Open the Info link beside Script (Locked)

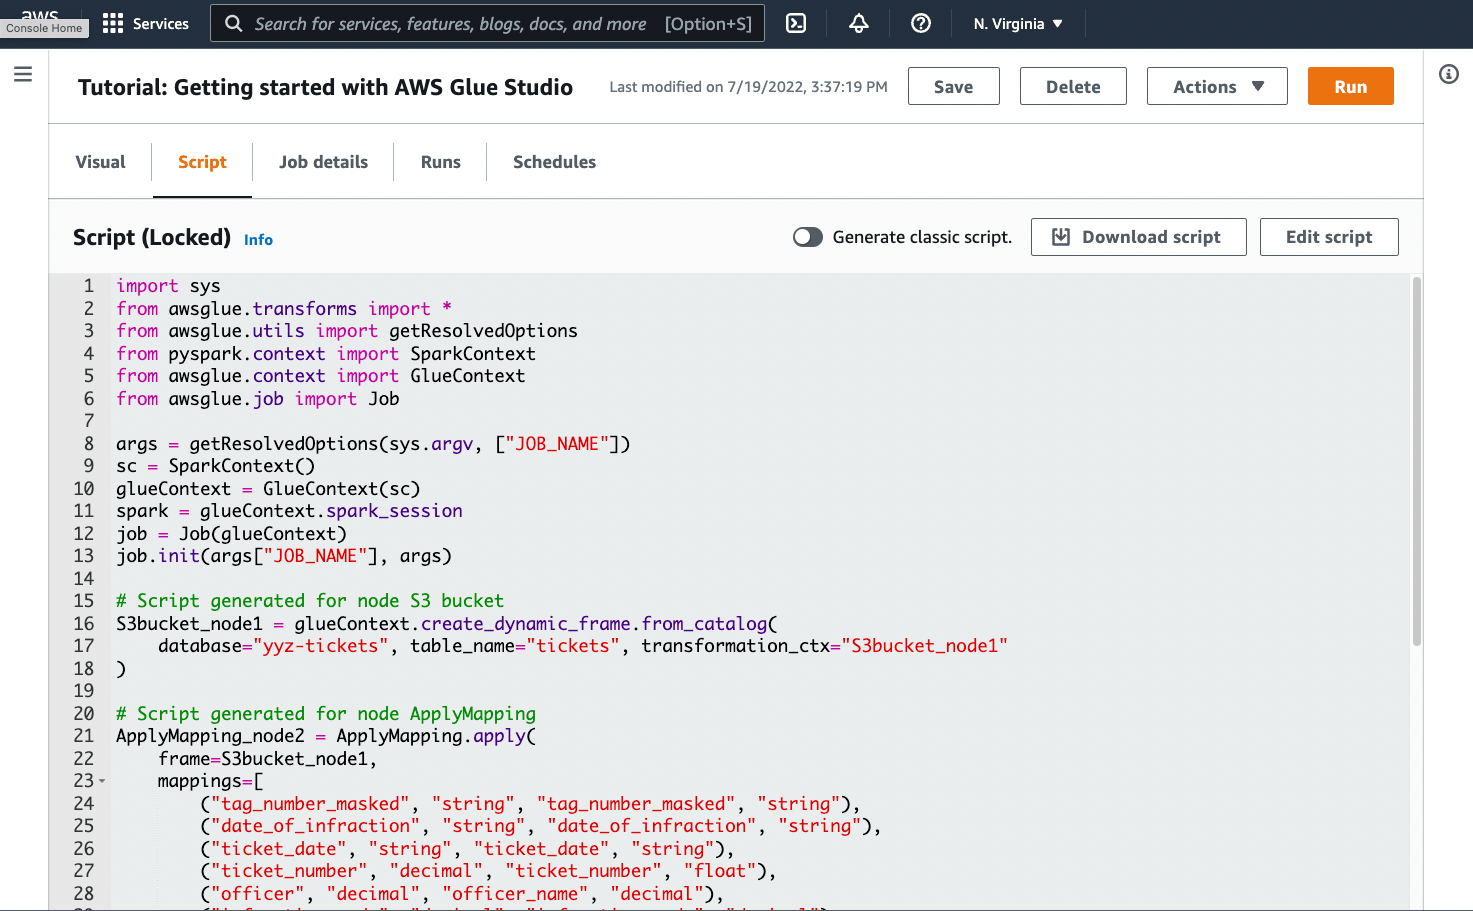click(x=258, y=239)
